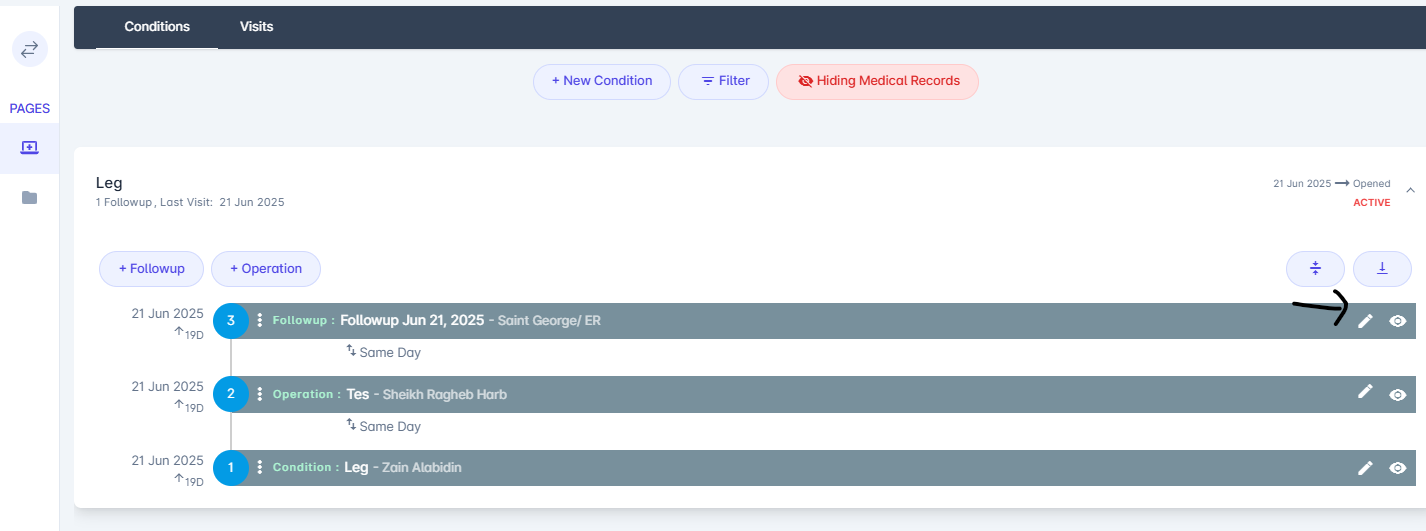Edit the Condition Leg entry

click(1365, 468)
